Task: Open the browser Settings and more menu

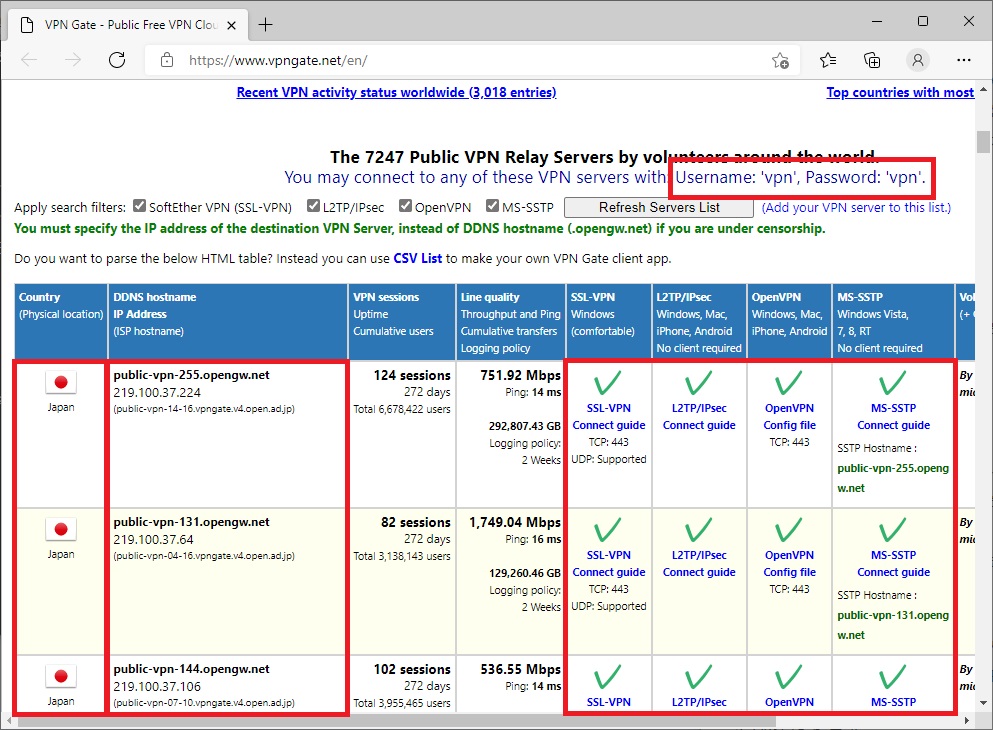Action: [x=964, y=60]
